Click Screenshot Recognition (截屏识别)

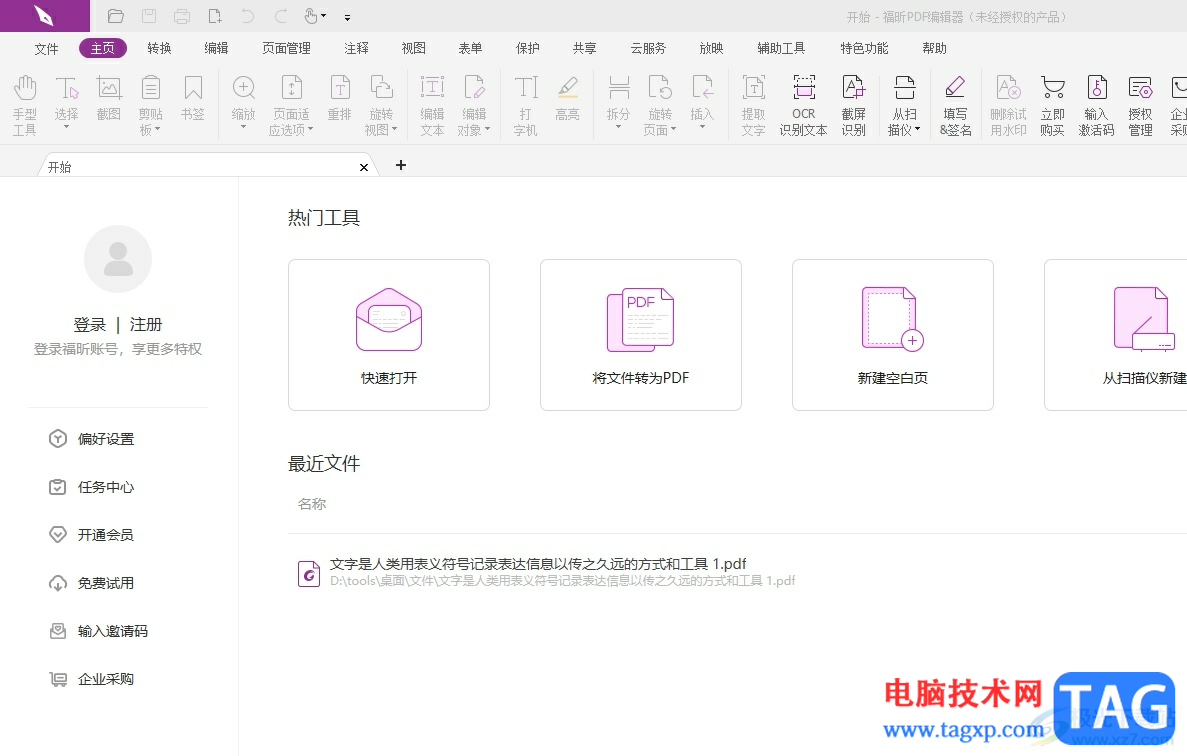854,105
